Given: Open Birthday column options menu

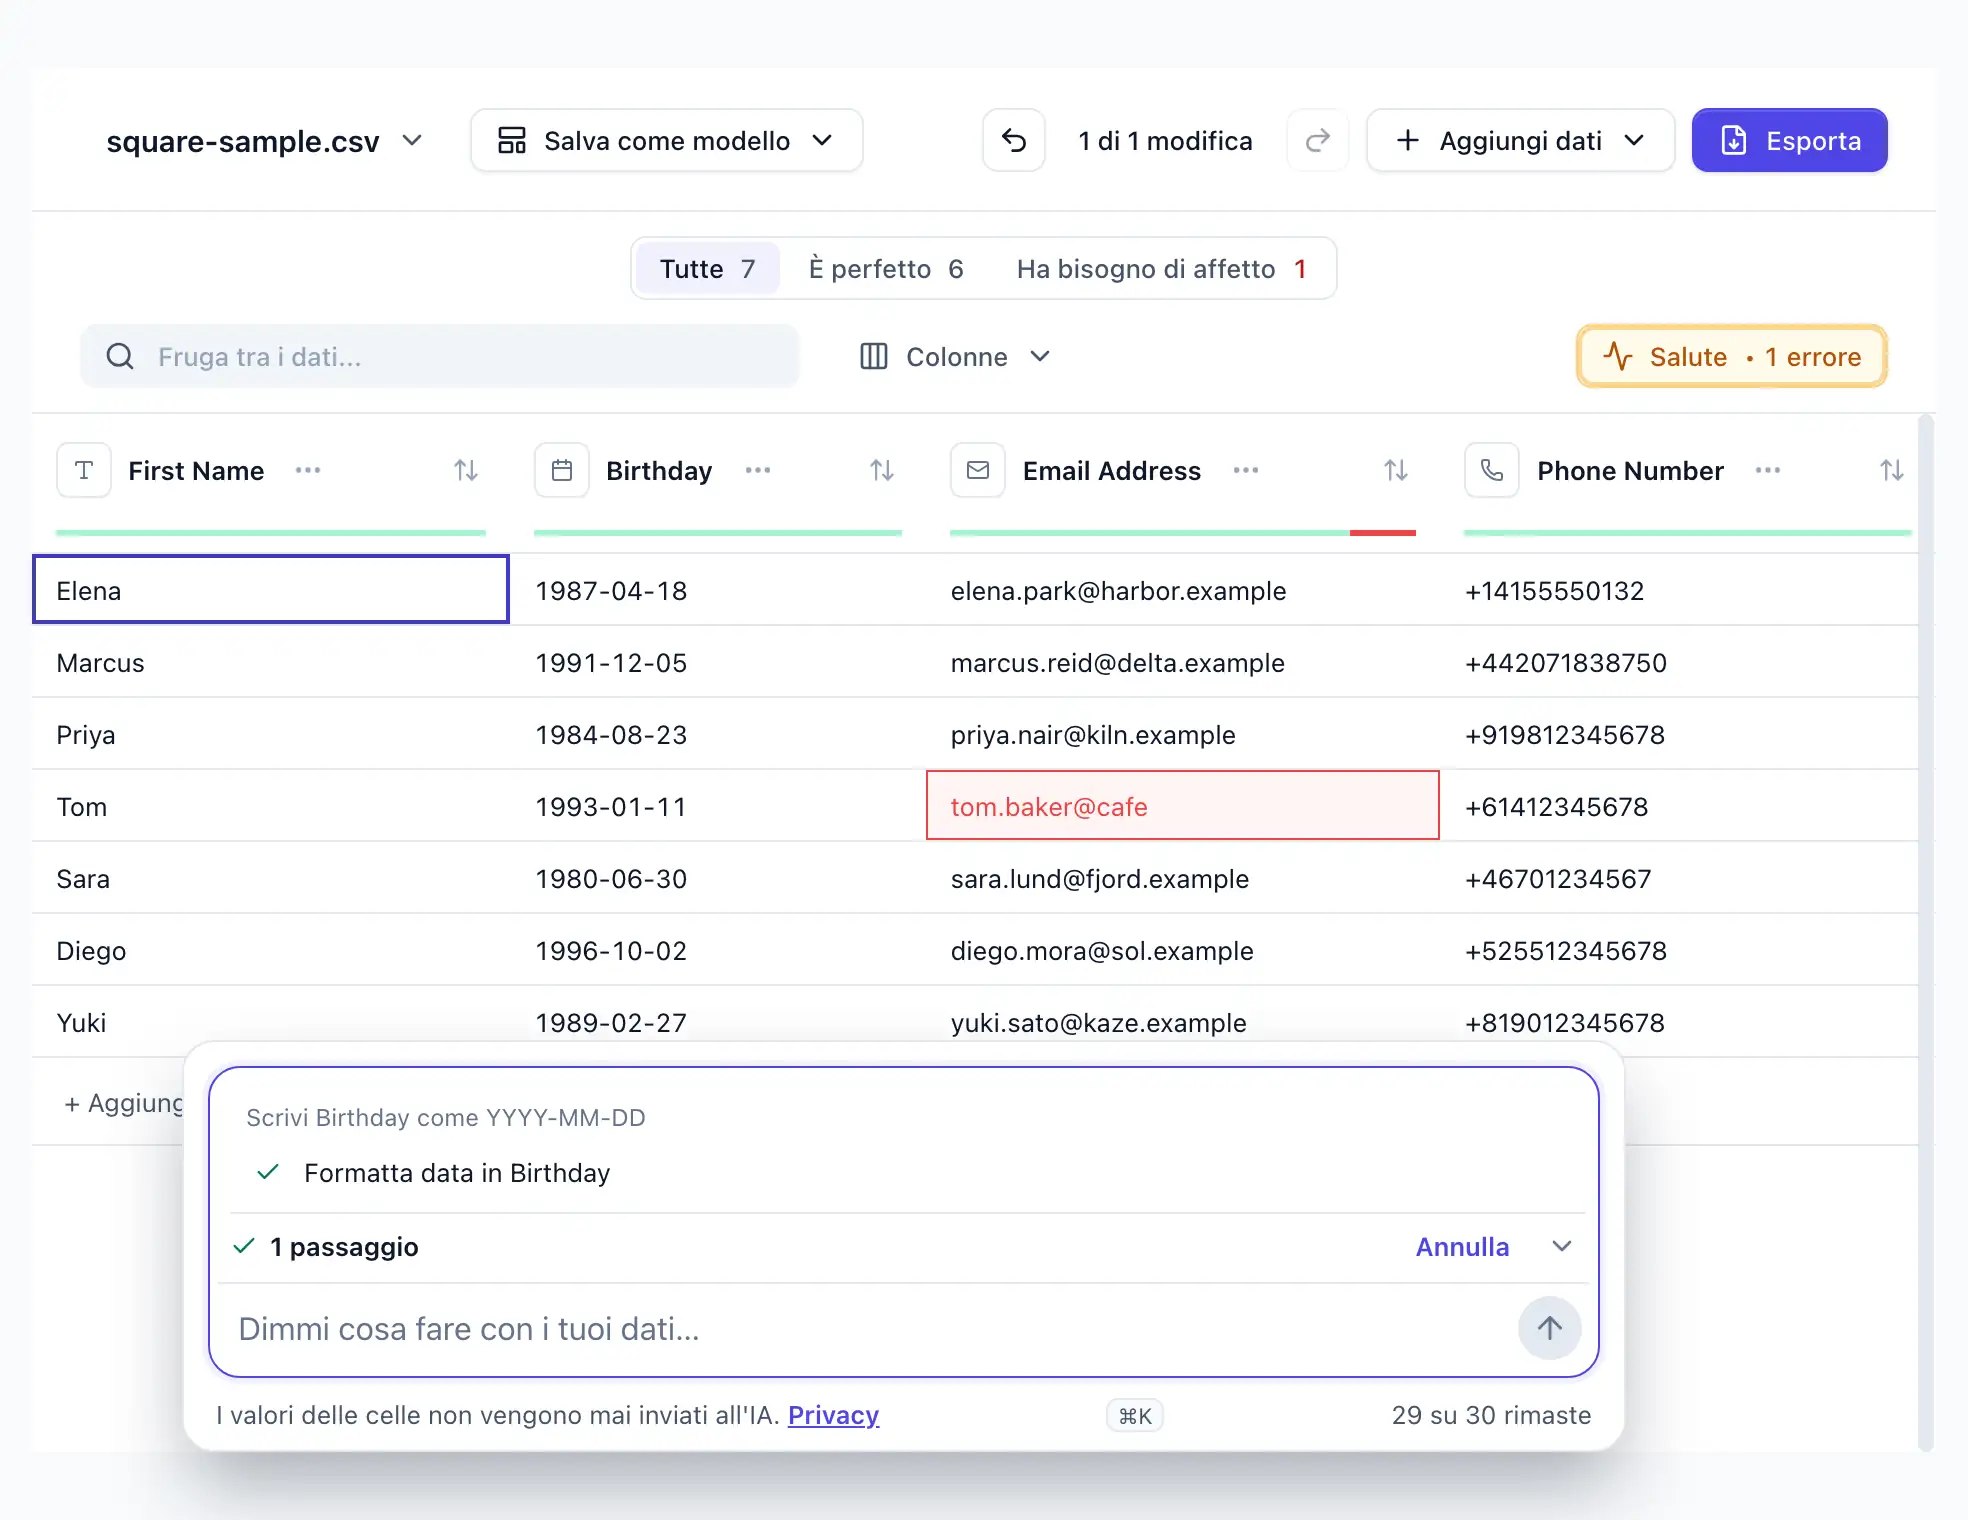Looking at the screenshot, I should pyautogui.click(x=758, y=470).
